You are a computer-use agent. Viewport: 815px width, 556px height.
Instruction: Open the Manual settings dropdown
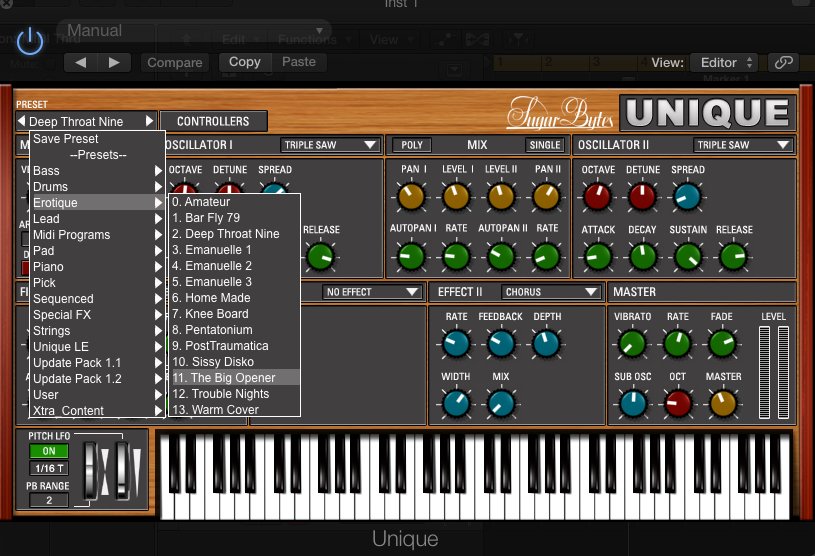coord(192,31)
